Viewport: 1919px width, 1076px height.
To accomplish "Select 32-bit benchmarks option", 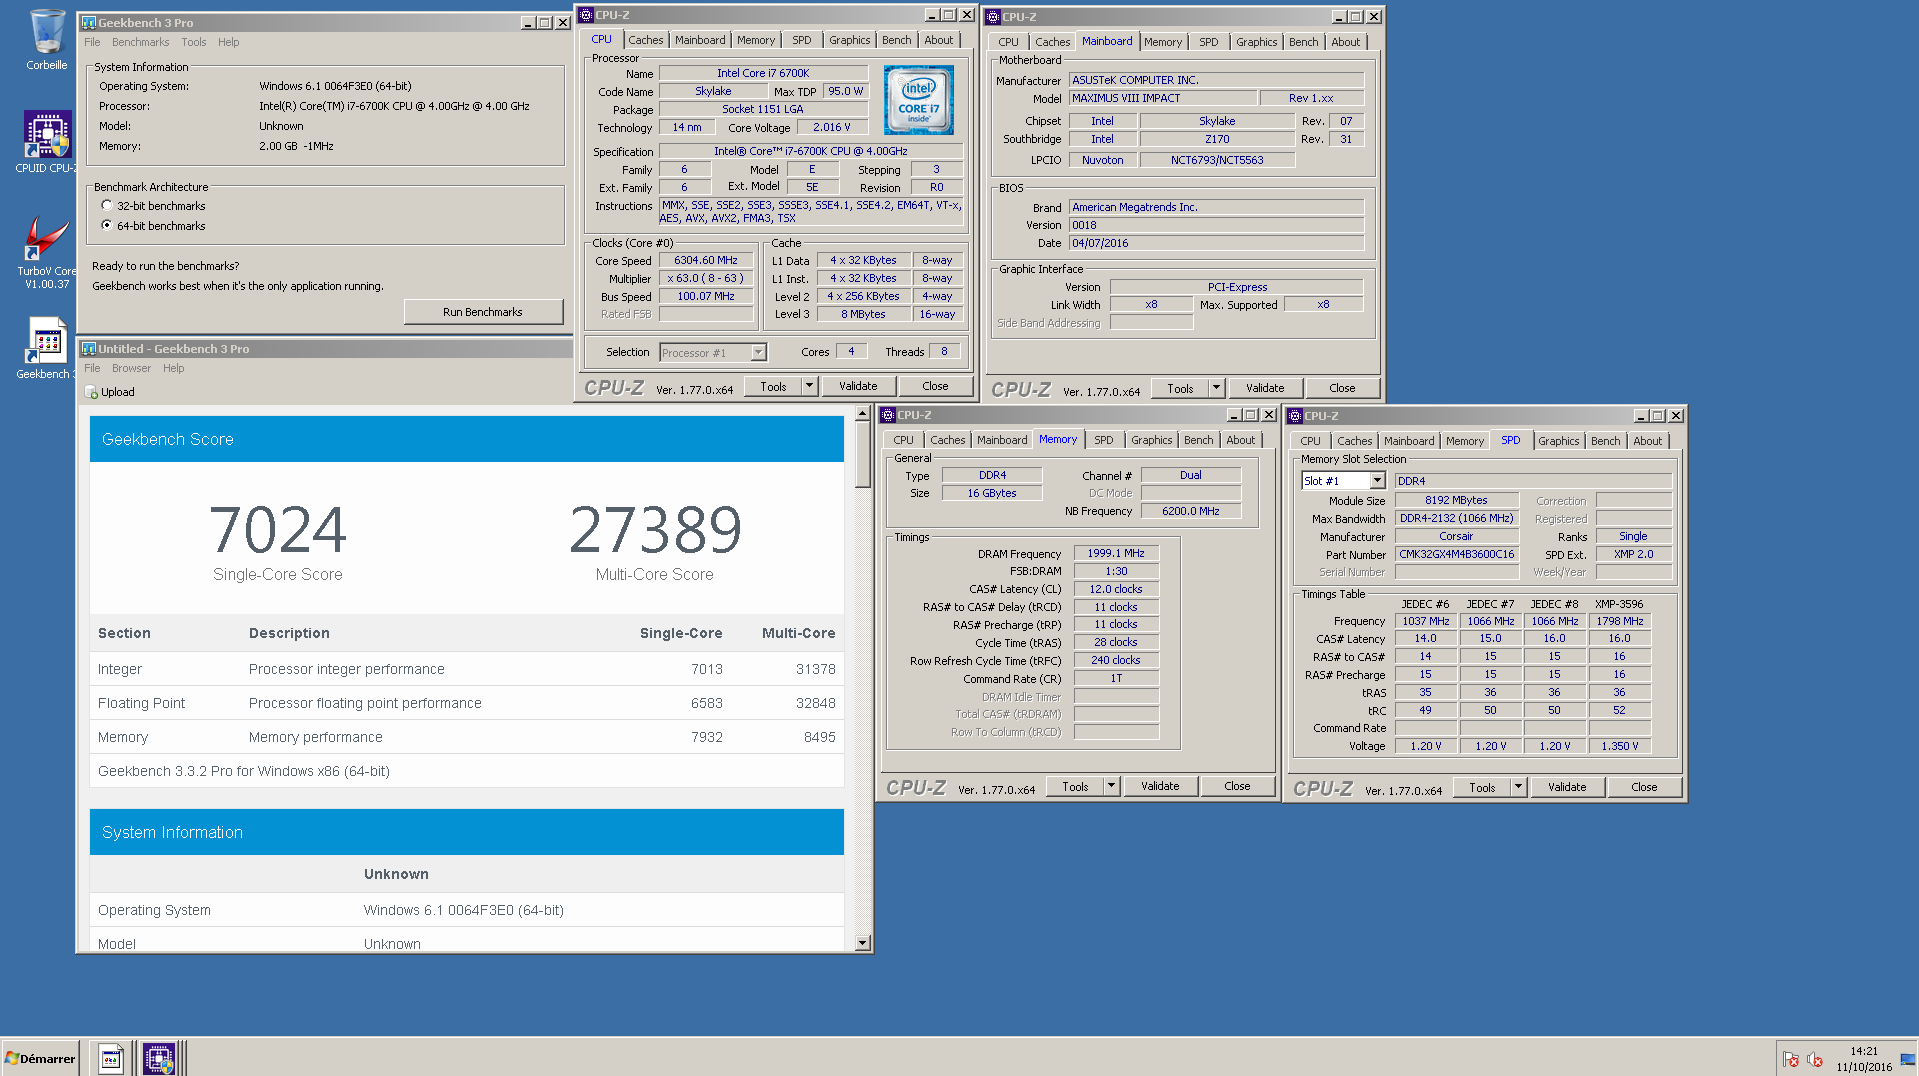I will (x=107, y=206).
